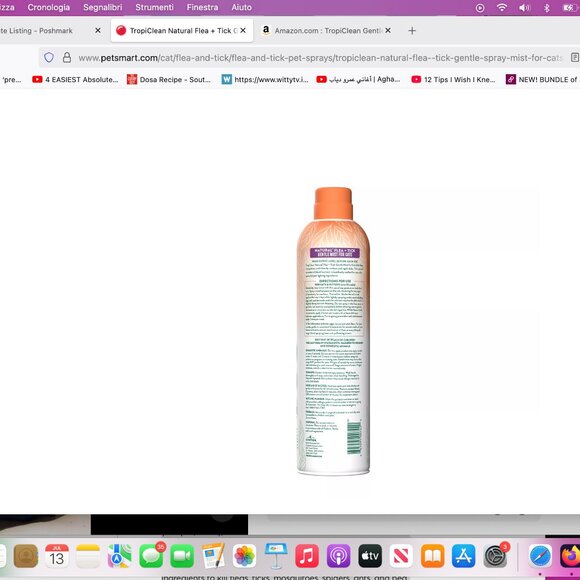Click the battery status icon
580x580 pixels.
569,8
